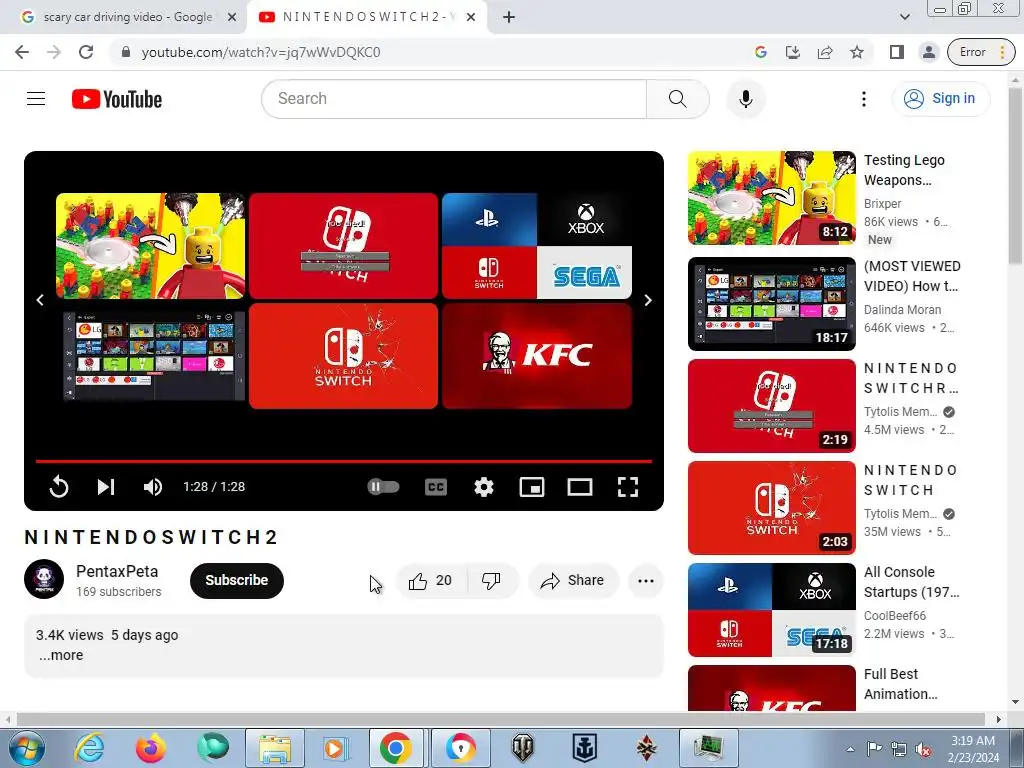Enter full screen mode

(628, 487)
